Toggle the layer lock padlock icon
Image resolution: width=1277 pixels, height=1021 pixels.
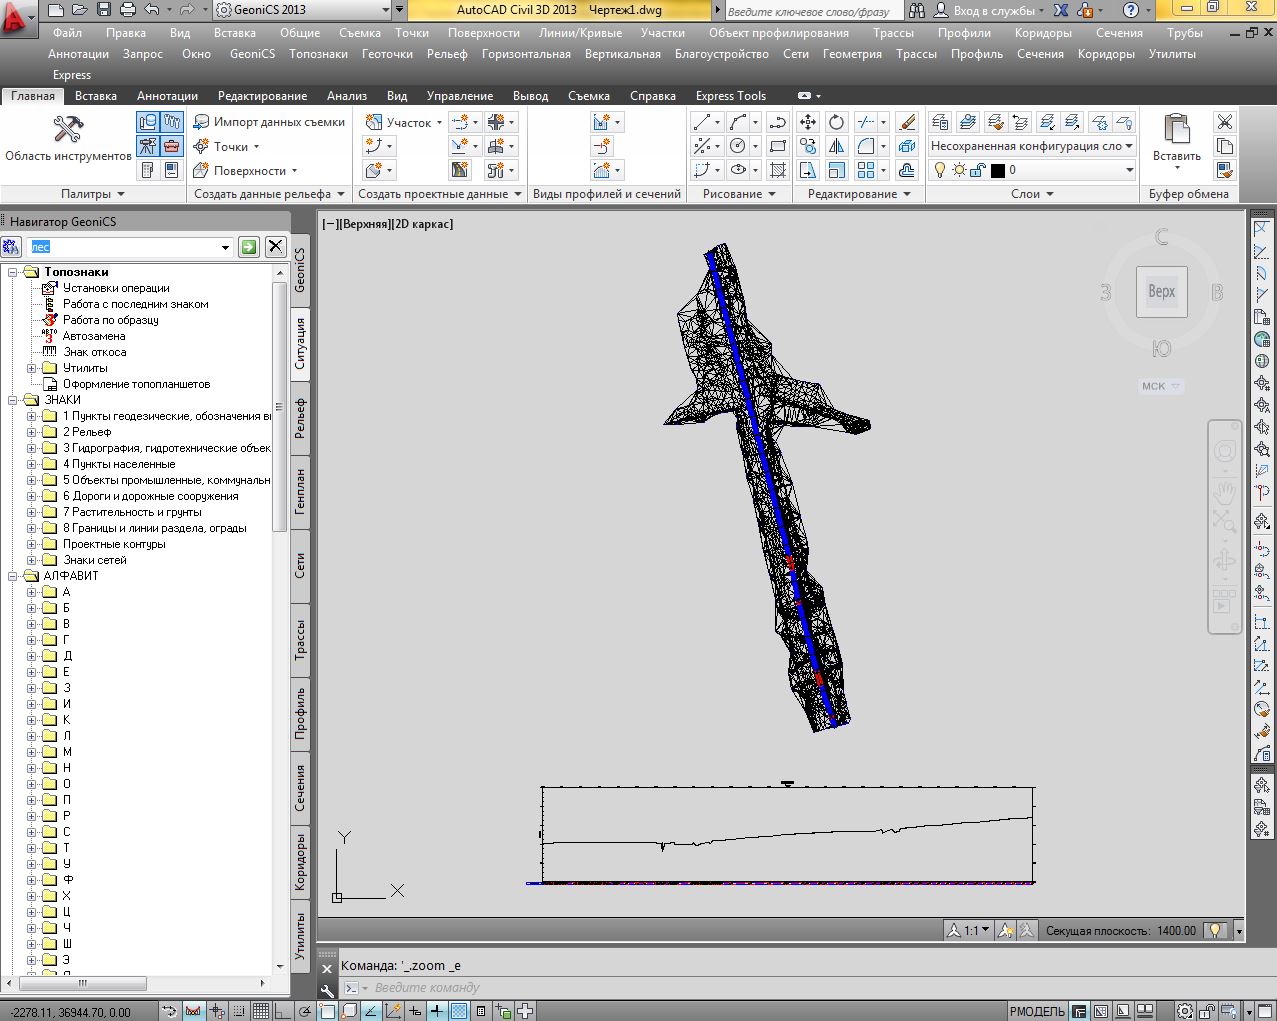click(978, 170)
